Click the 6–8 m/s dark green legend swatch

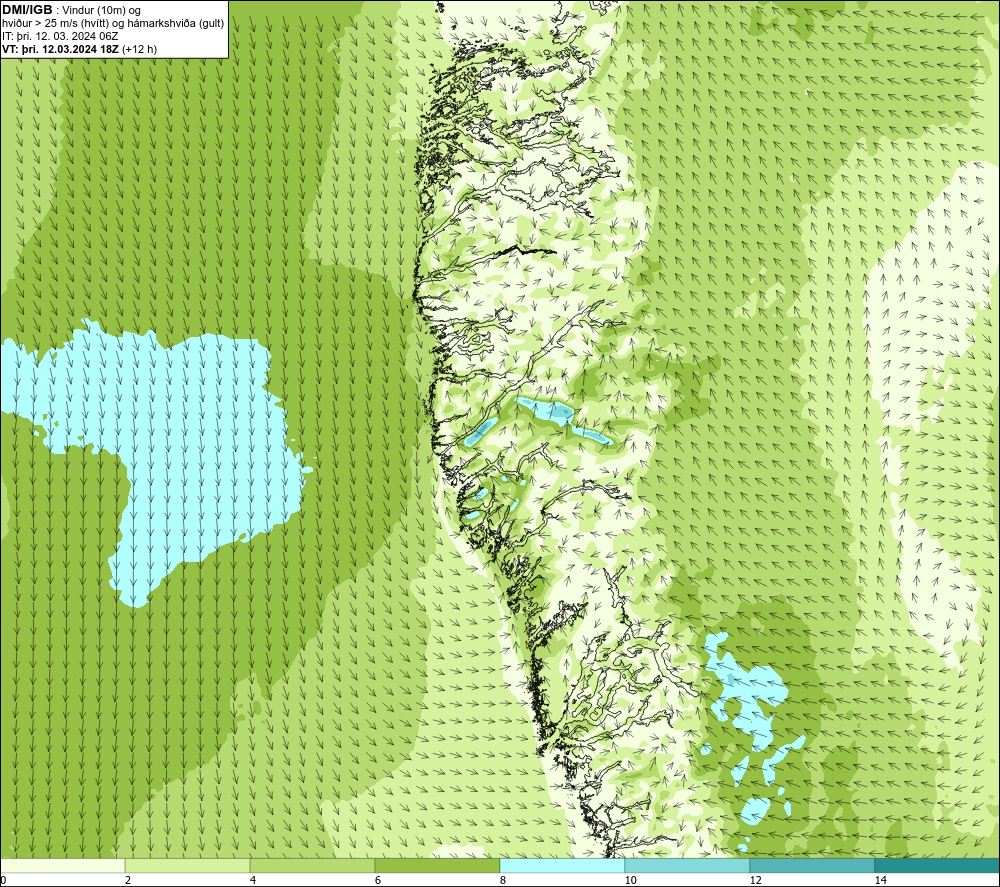point(438,865)
